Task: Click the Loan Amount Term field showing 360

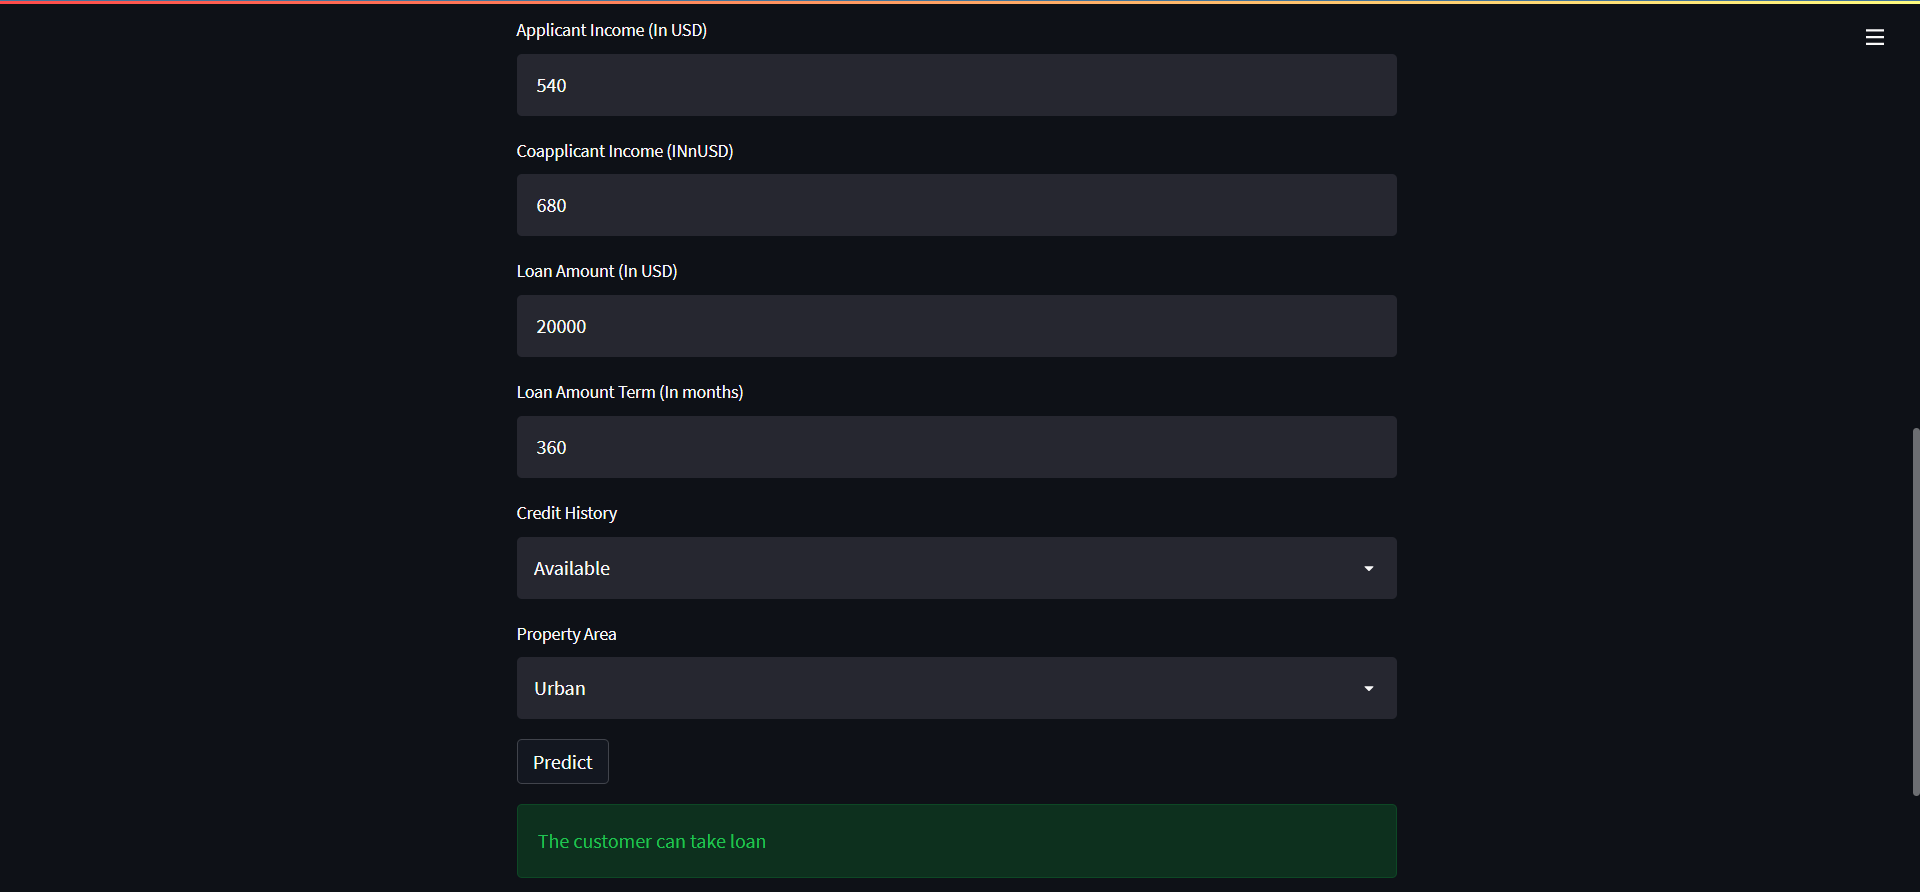Action: tap(956, 447)
